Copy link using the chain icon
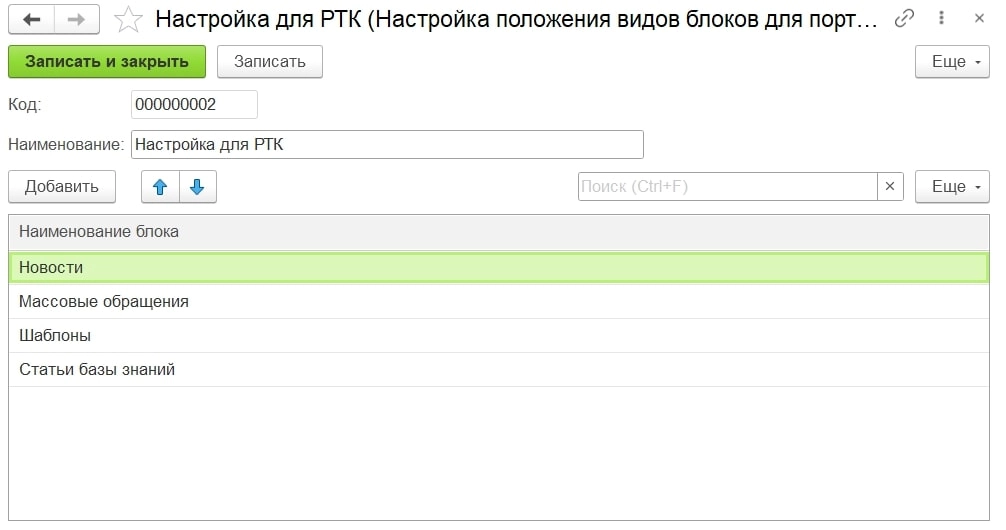The width and height of the screenshot is (1006, 530). [904, 19]
